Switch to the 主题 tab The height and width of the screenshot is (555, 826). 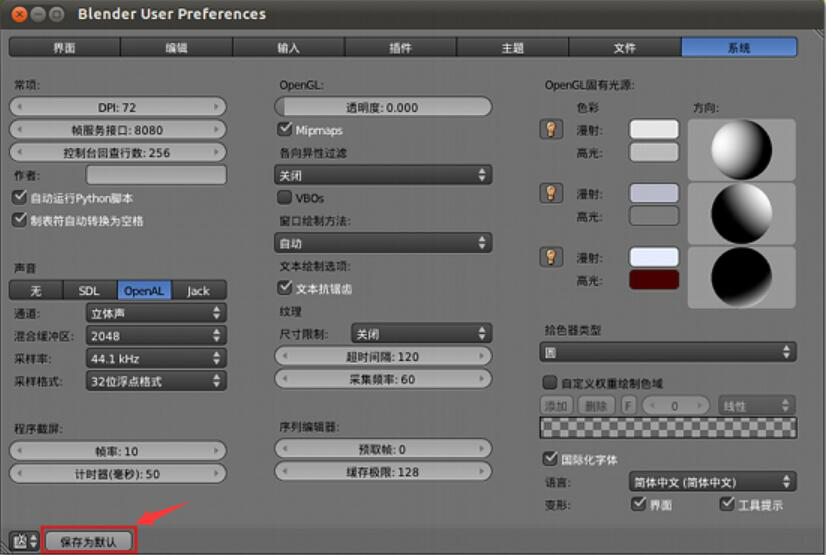click(513, 47)
